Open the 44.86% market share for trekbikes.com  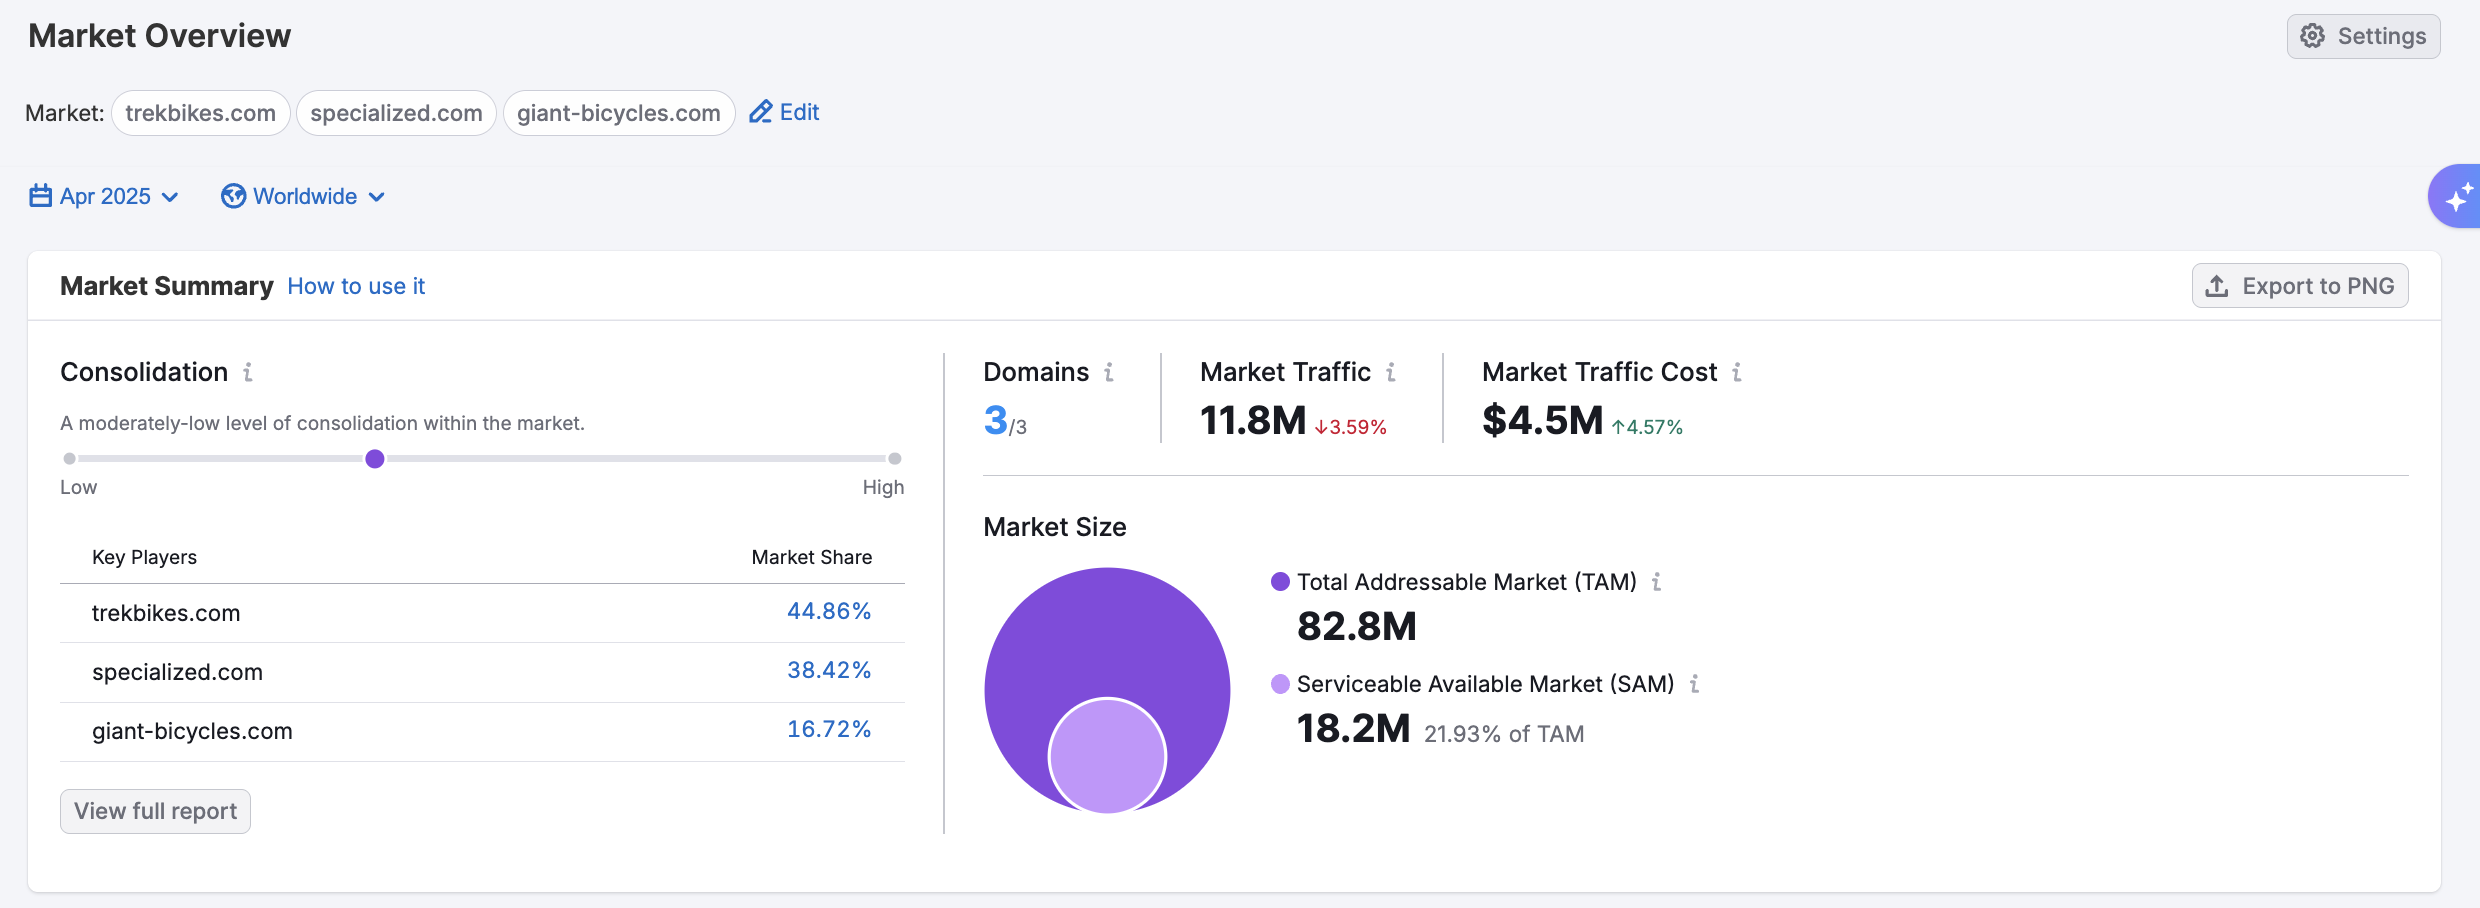(828, 611)
